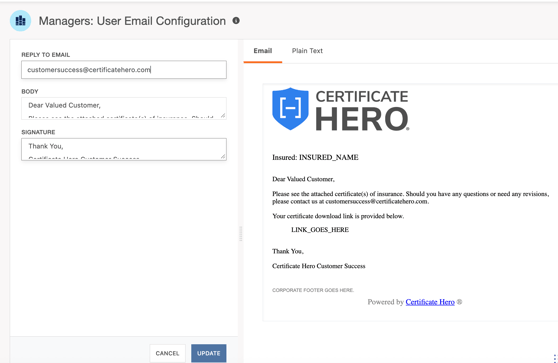Switch to the Email preview tab
Image resolution: width=558 pixels, height=363 pixels.
coord(263,51)
